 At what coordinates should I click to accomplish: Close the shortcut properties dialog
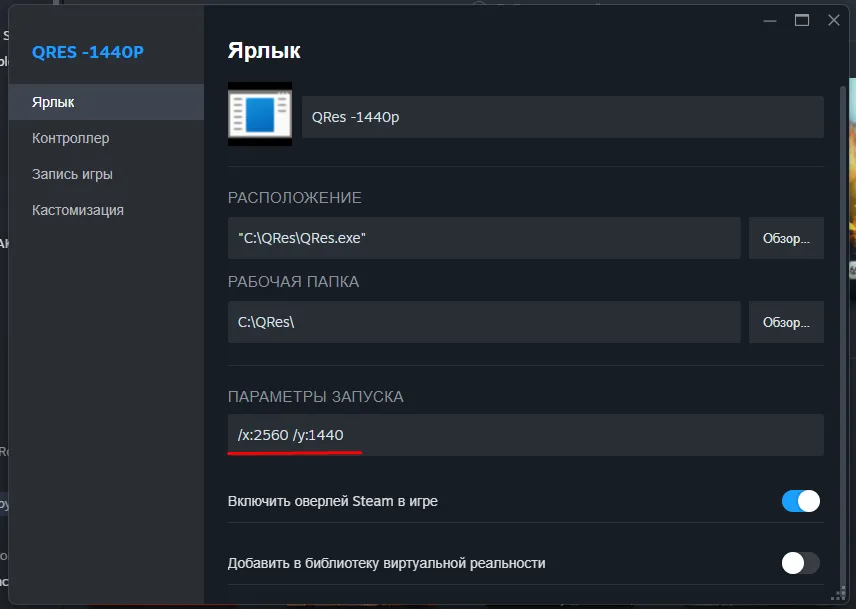point(833,19)
